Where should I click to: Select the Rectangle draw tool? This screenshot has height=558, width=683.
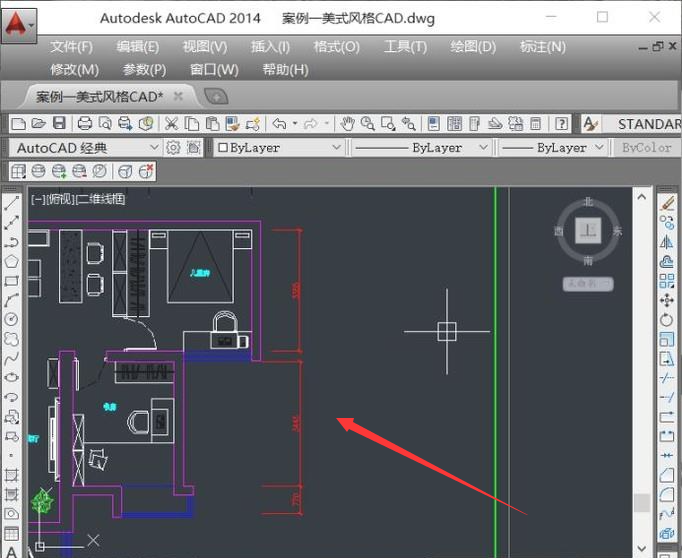11,281
